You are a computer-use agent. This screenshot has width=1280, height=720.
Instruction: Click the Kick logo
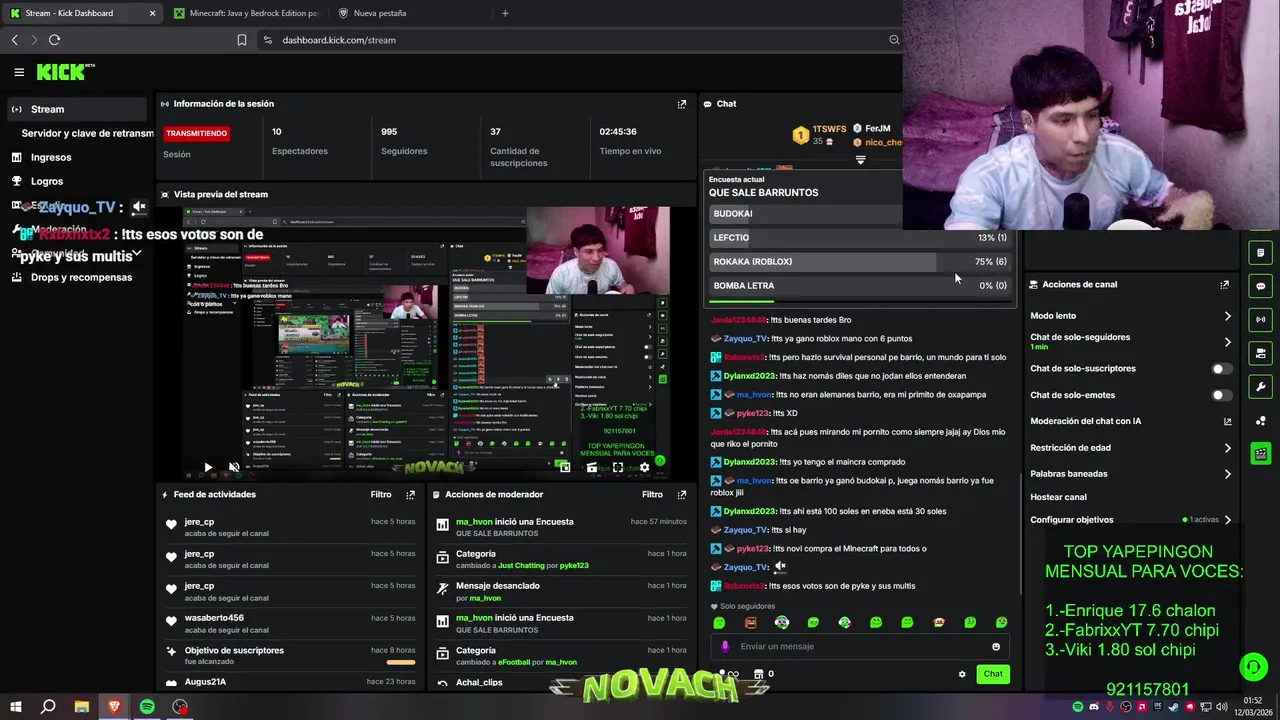66,72
